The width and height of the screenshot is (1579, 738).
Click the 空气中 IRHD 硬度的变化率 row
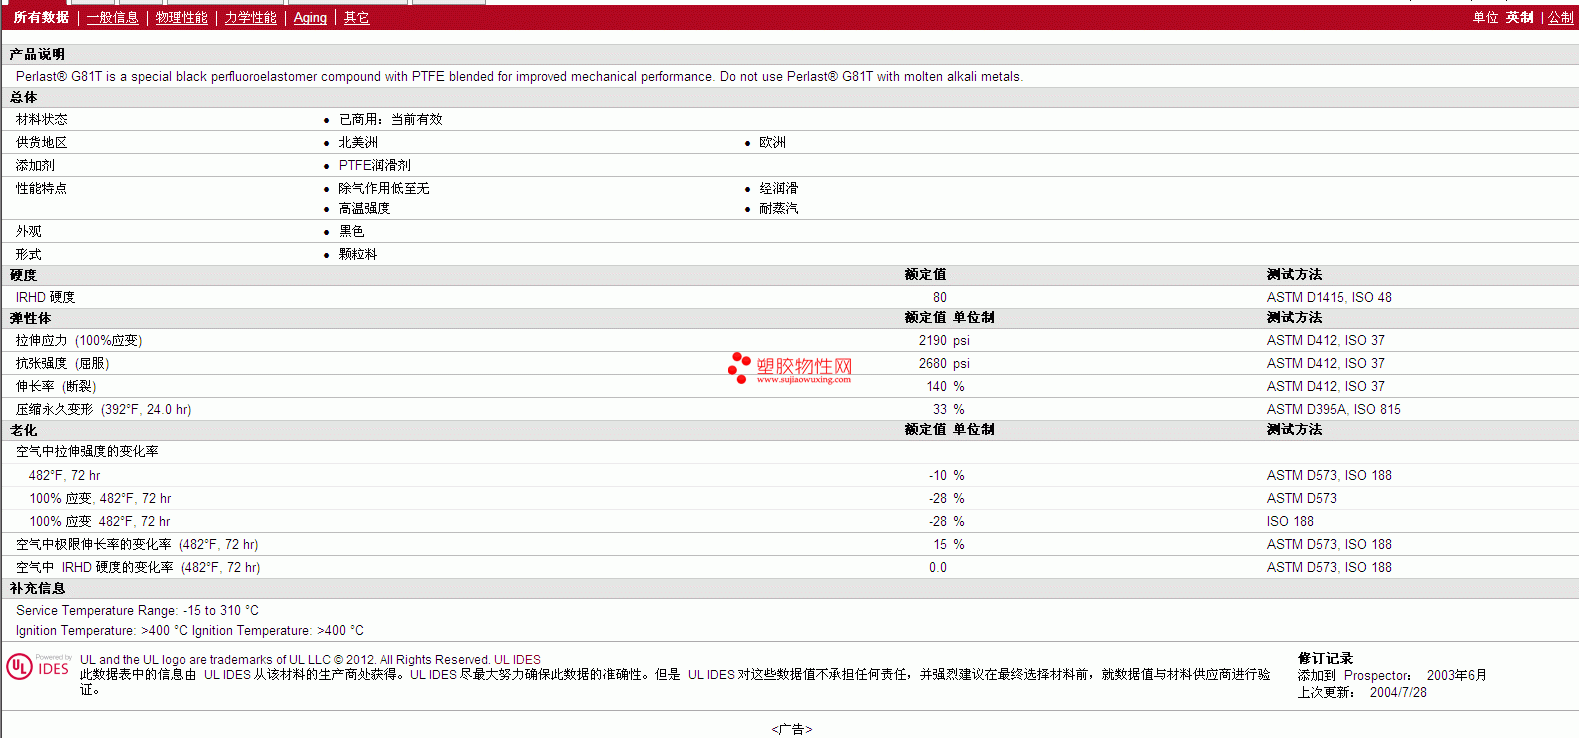tap(790, 567)
